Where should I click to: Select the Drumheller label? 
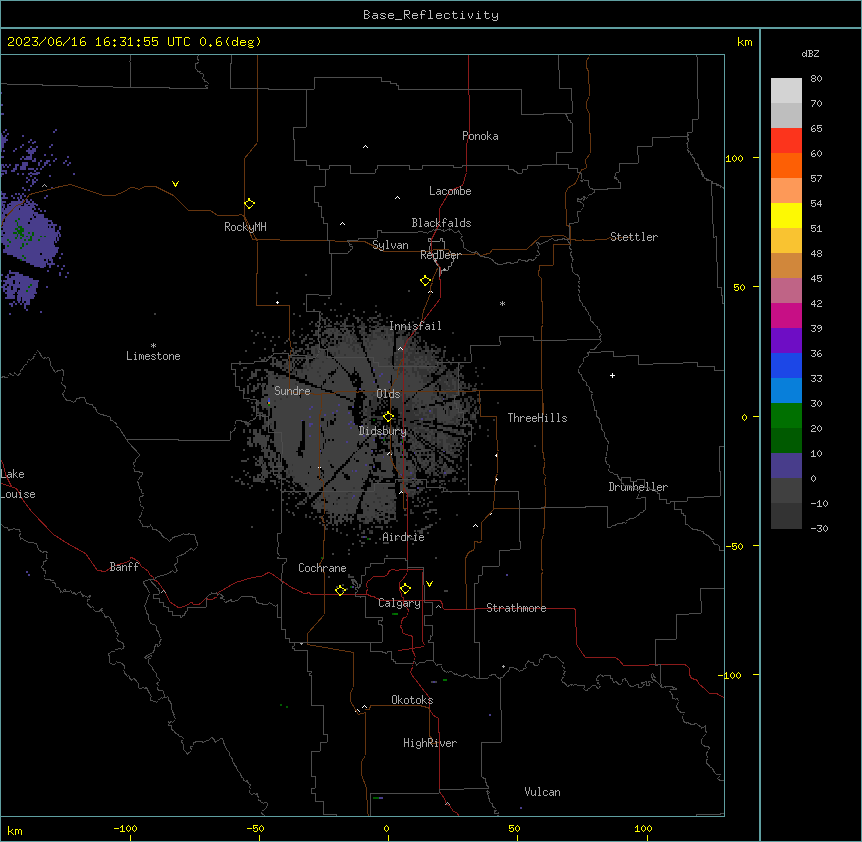coord(638,487)
